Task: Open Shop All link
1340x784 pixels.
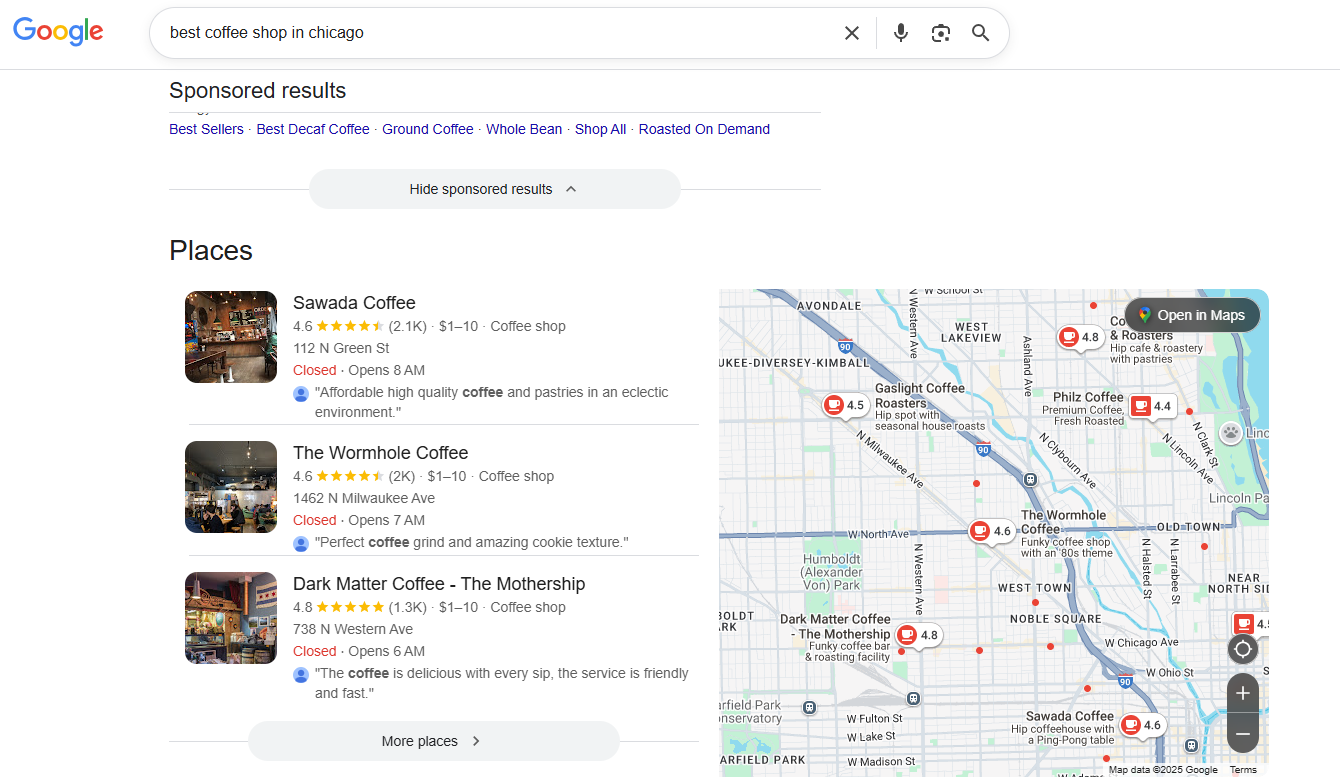Action: click(x=601, y=129)
